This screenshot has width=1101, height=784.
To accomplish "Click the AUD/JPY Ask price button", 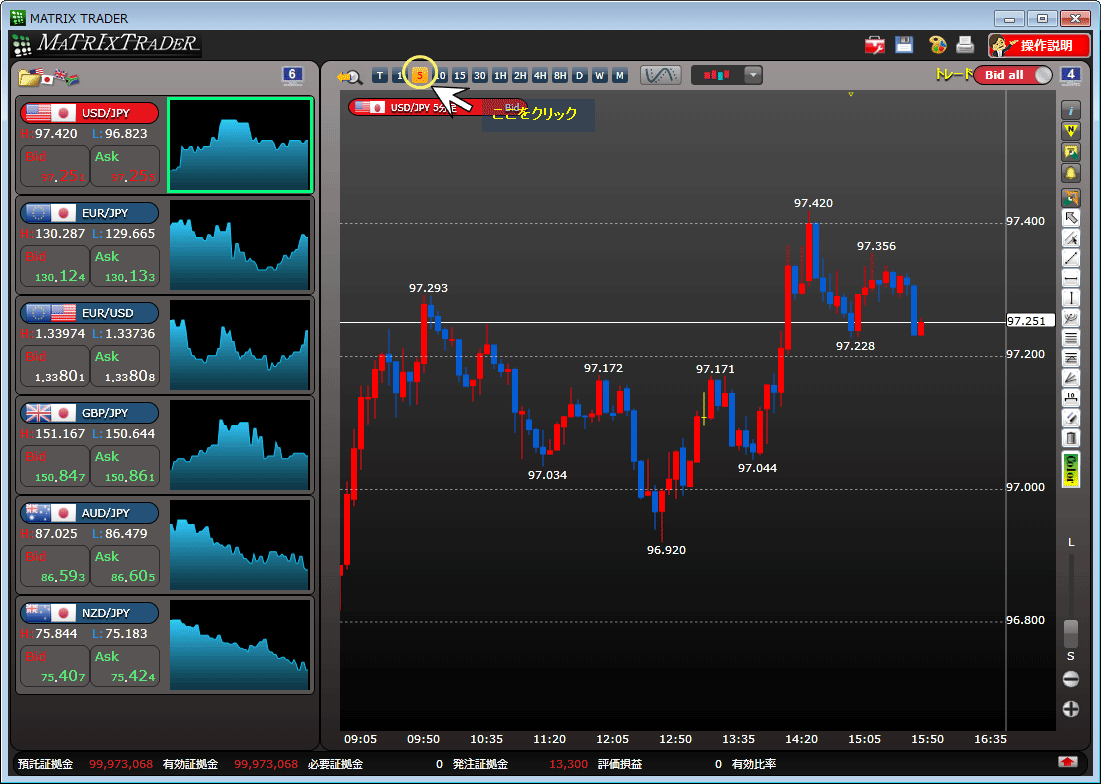I will coord(125,566).
